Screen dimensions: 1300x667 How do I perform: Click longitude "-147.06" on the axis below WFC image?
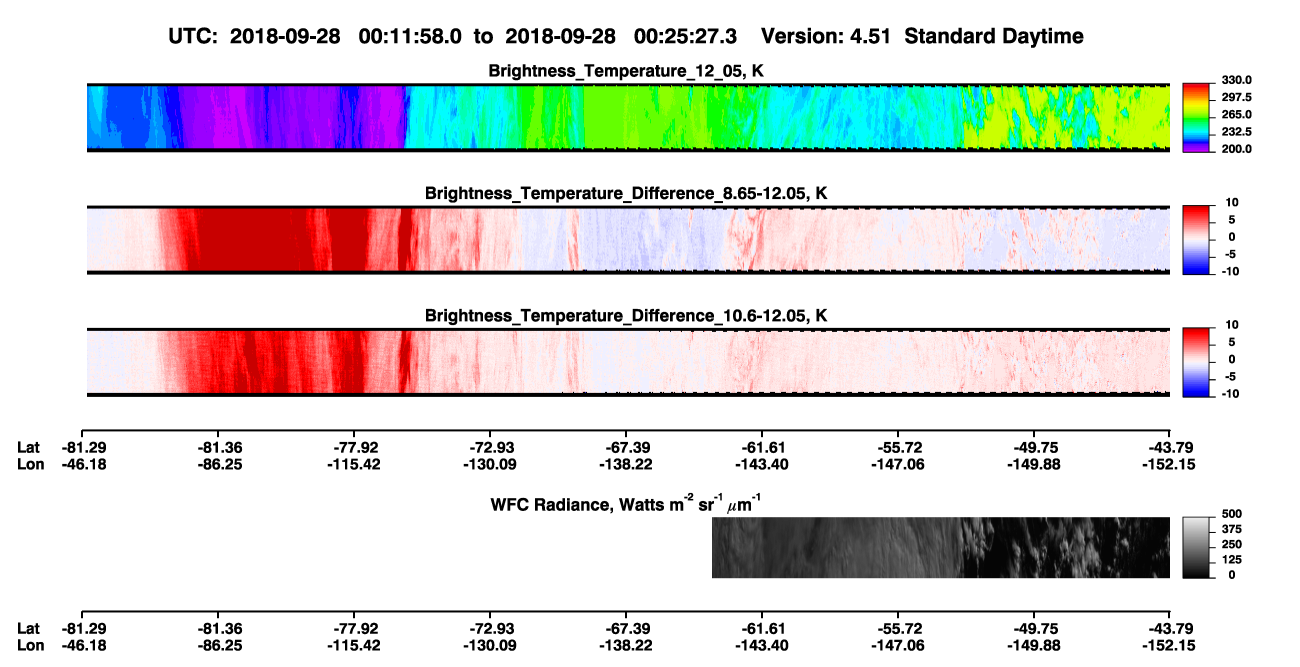[897, 646]
